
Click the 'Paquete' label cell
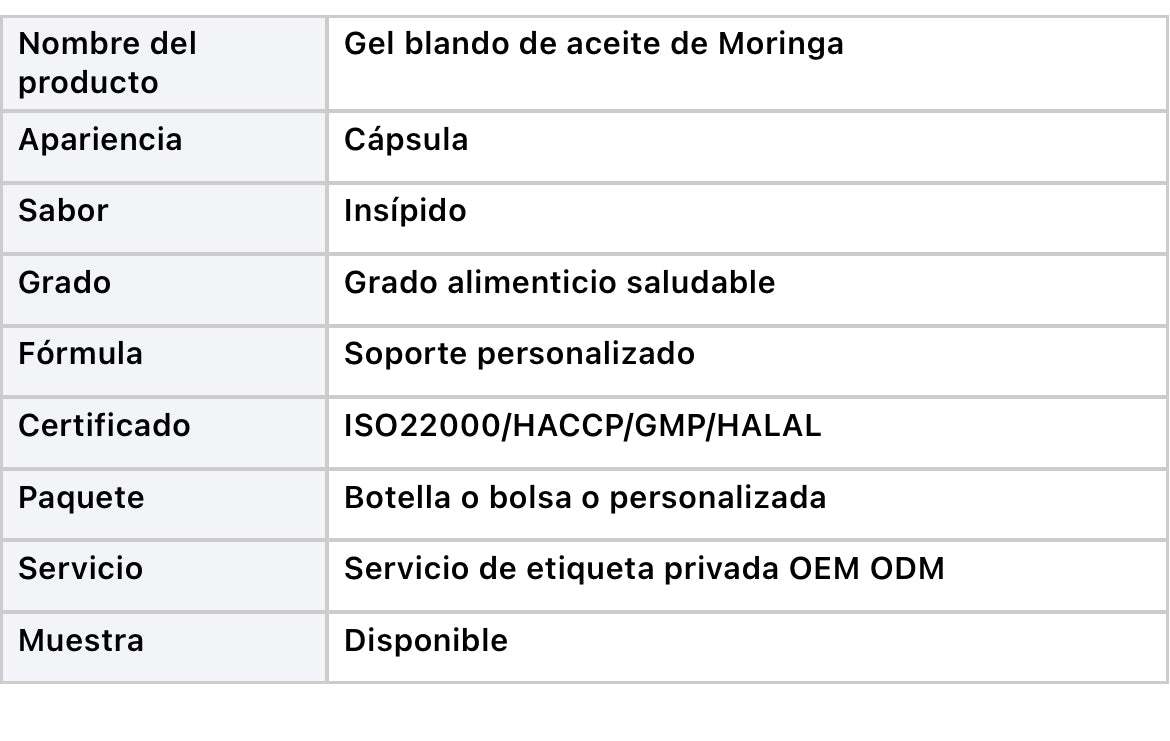[164, 504]
